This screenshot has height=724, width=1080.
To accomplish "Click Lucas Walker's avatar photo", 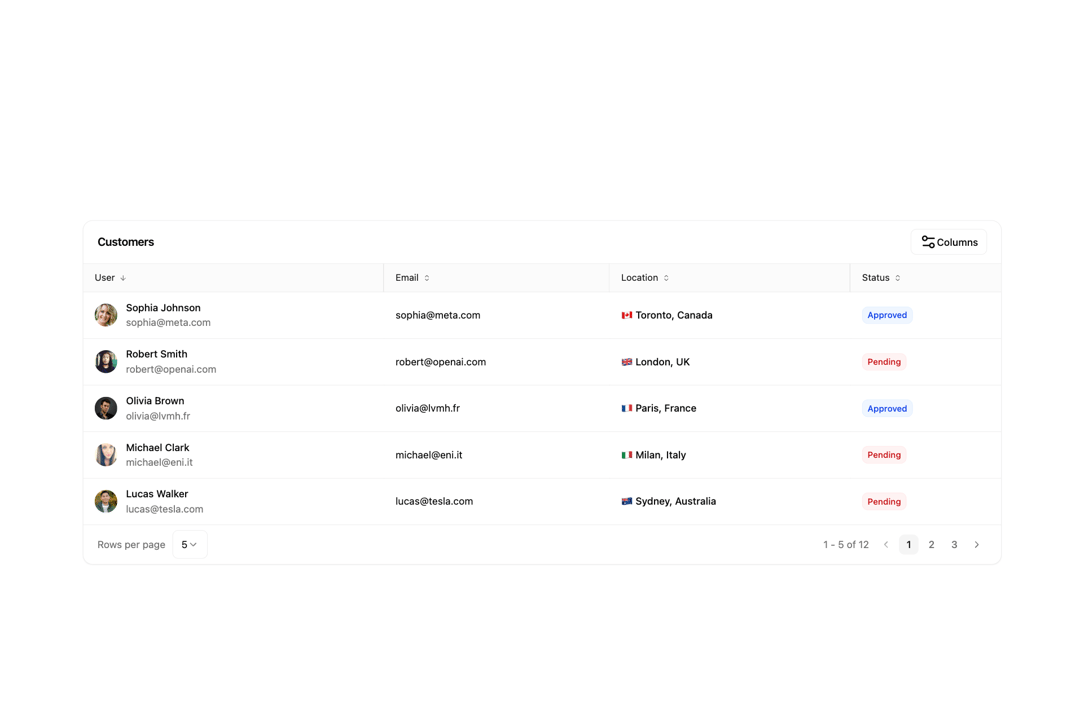I will [x=106, y=501].
